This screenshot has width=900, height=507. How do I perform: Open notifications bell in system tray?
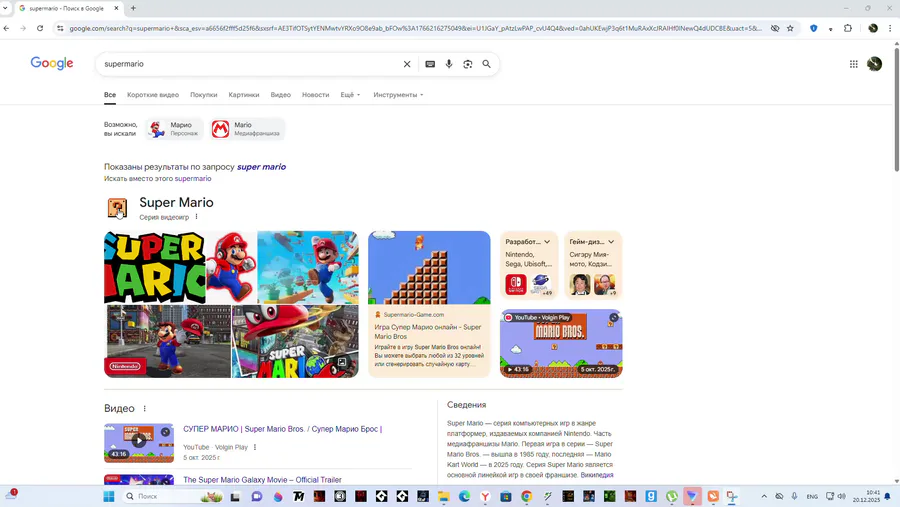click(887, 496)
